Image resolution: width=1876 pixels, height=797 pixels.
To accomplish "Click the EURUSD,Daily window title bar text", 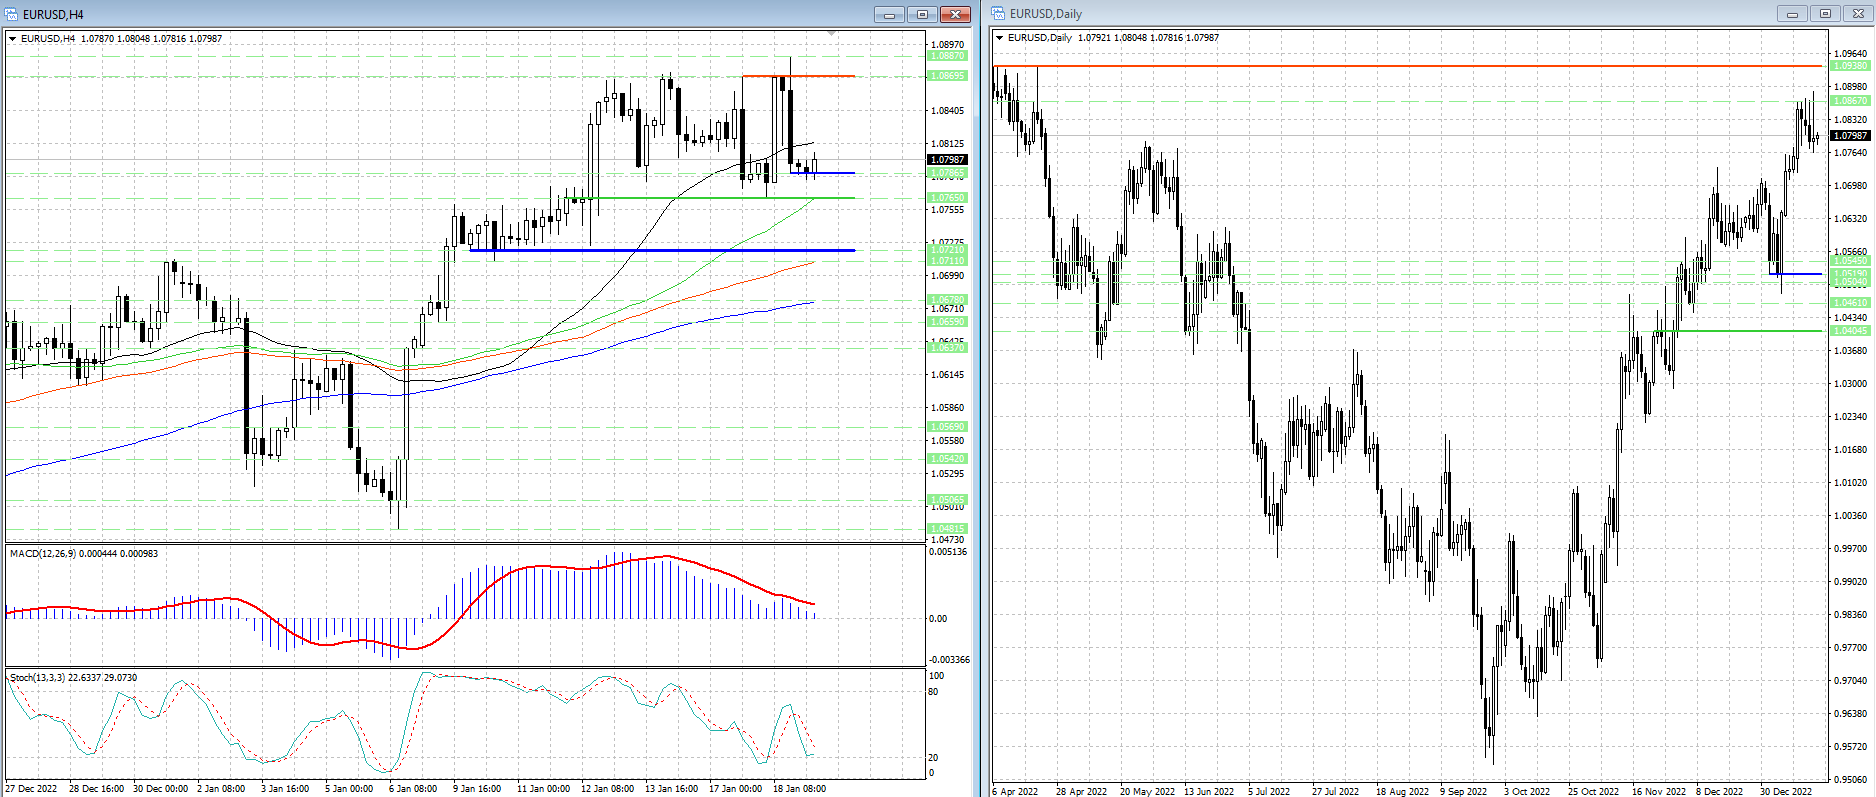I will point(1045,14).
